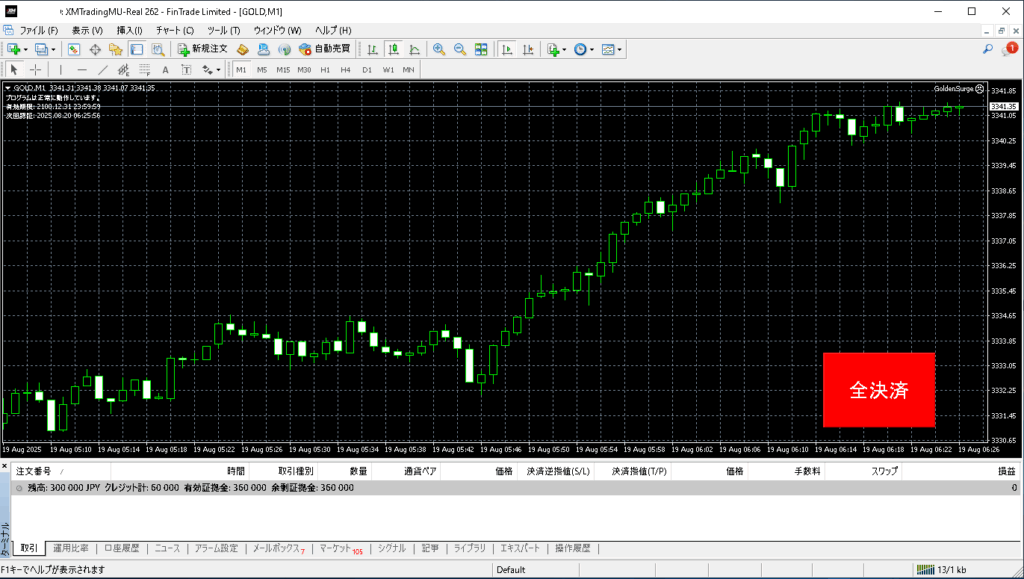The image size is (1024, 579).
Task: Zoom out on the chart
Action: click(460, 49)
